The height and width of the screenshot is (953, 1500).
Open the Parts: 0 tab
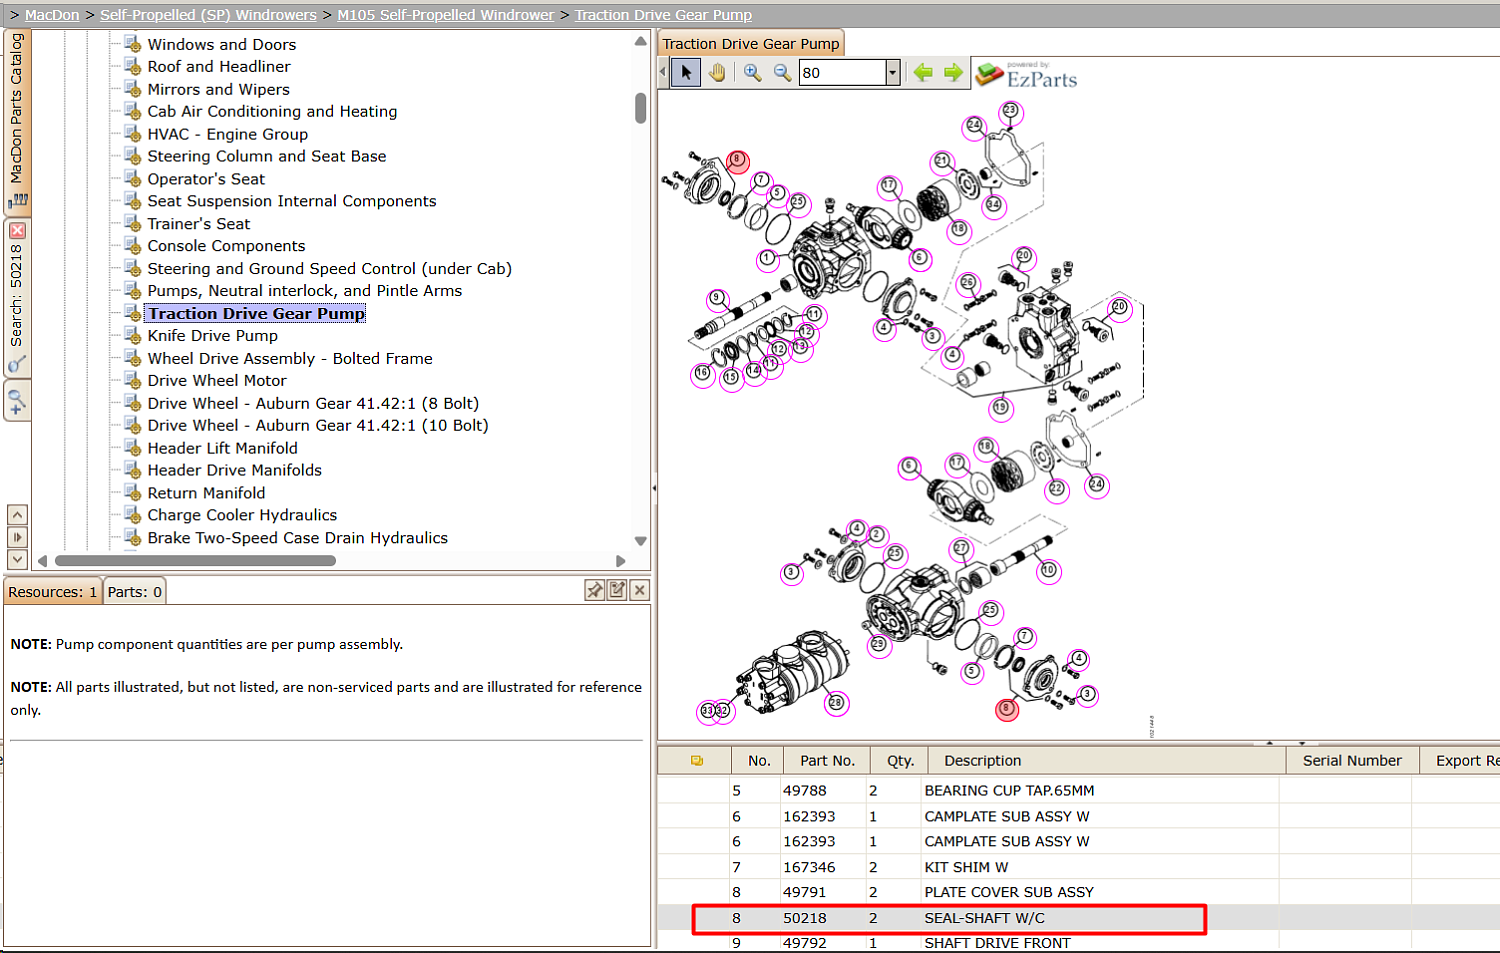pos(135,592)
